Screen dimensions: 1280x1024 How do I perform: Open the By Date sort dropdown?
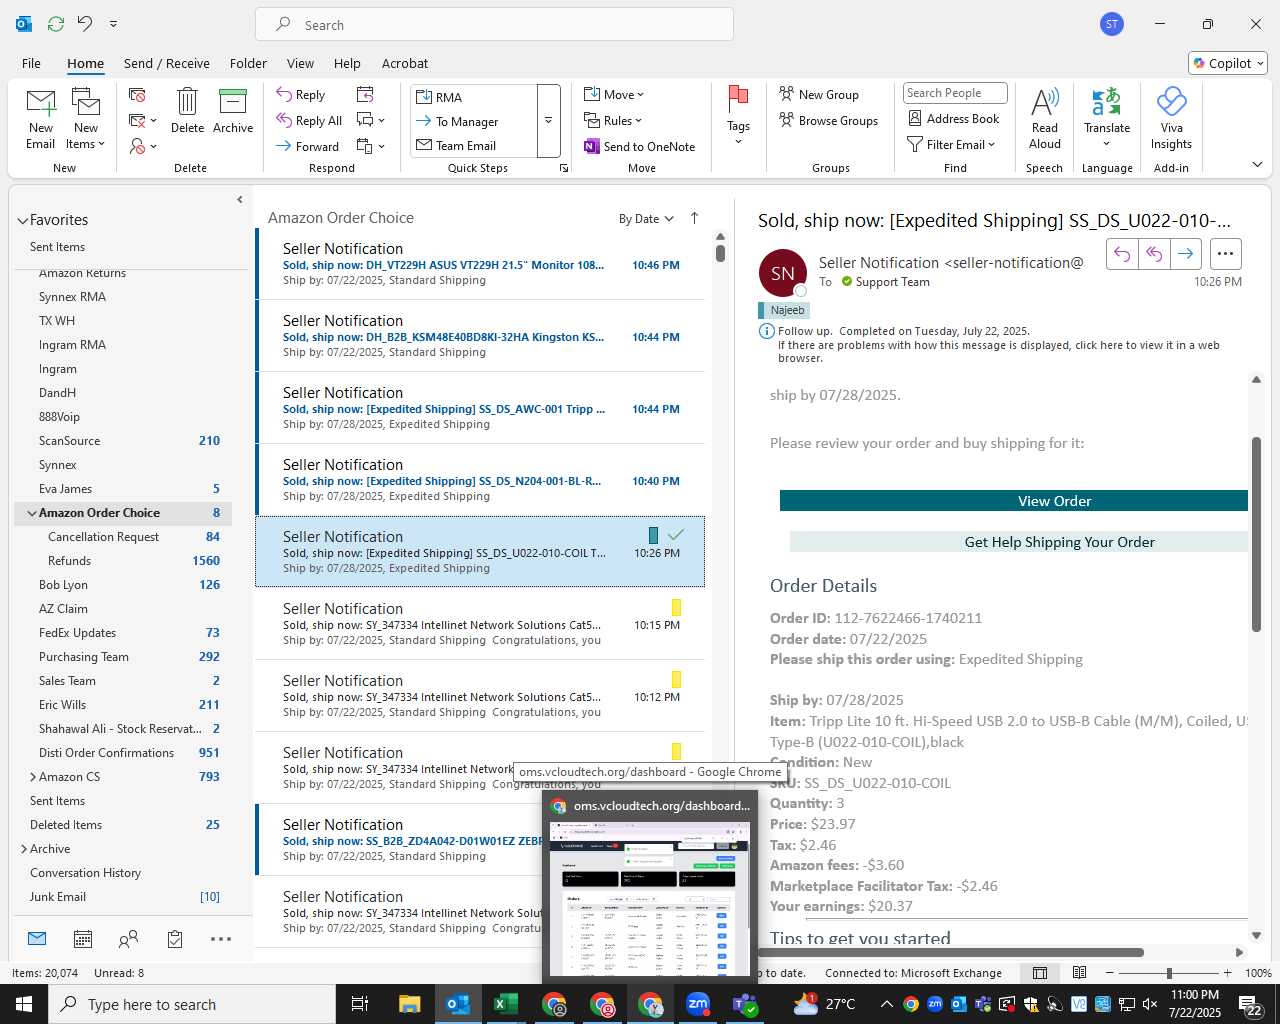(x=646, y=219)
